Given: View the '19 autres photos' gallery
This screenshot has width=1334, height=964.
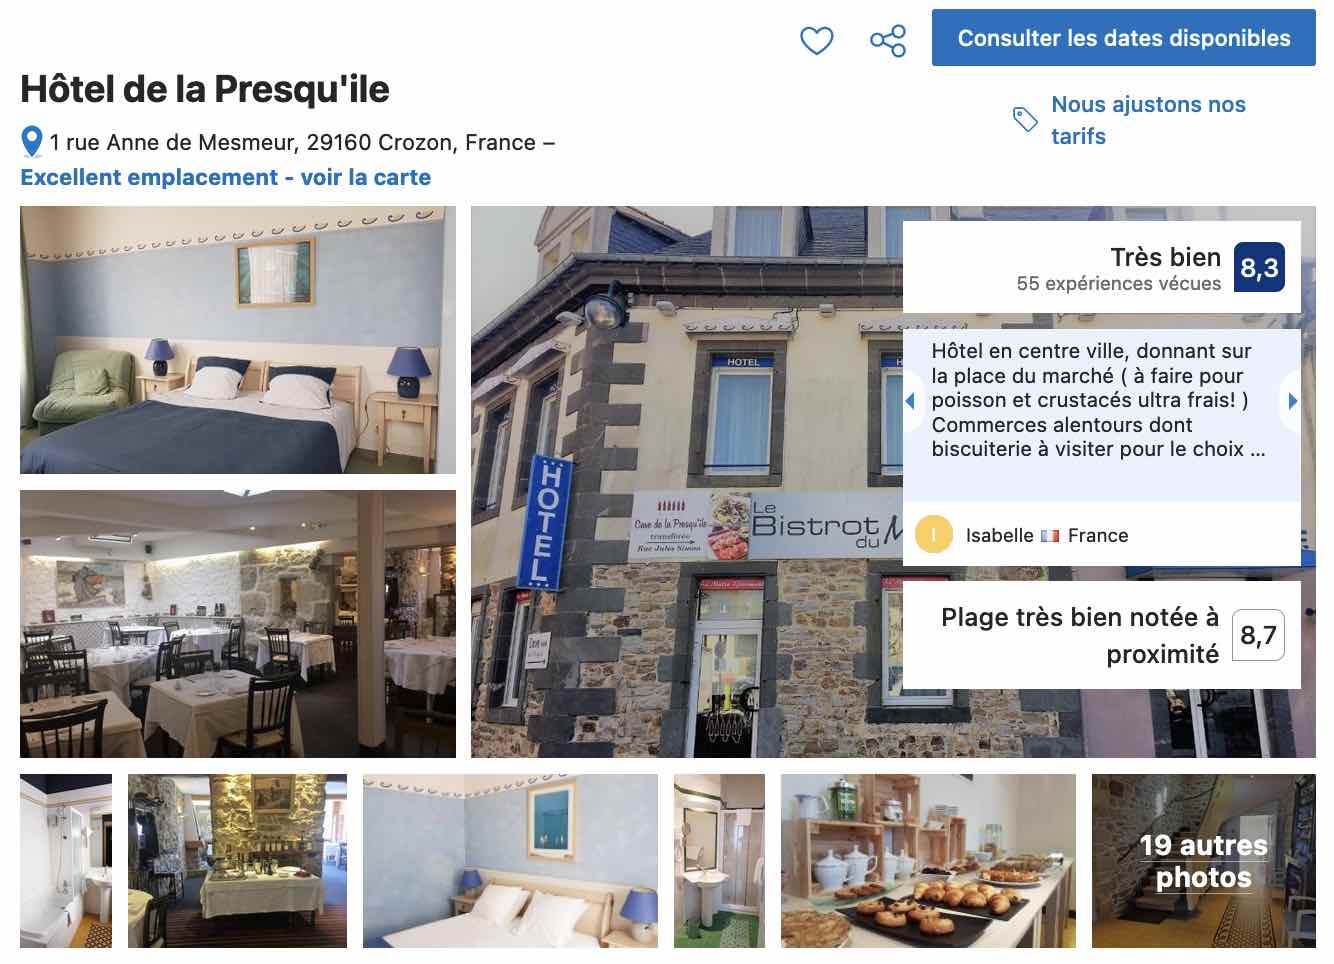Looking at the screenshot, I should coord(1204,861).
